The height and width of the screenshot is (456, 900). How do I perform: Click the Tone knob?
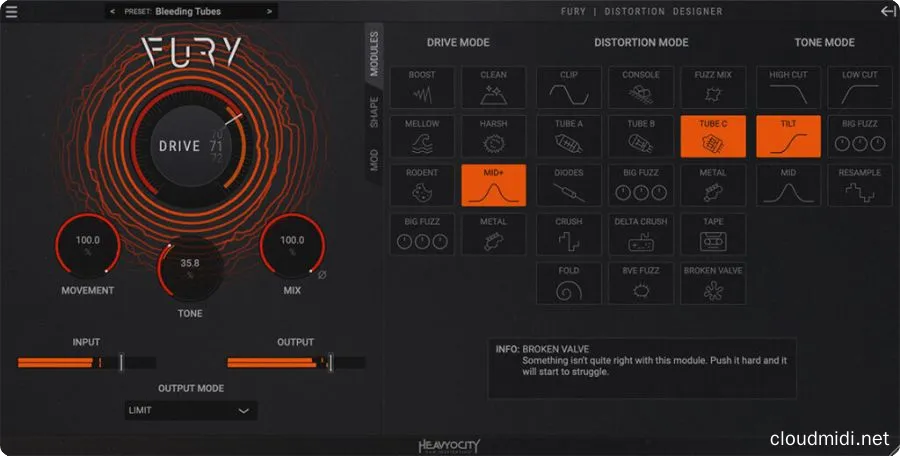point(189,268)
